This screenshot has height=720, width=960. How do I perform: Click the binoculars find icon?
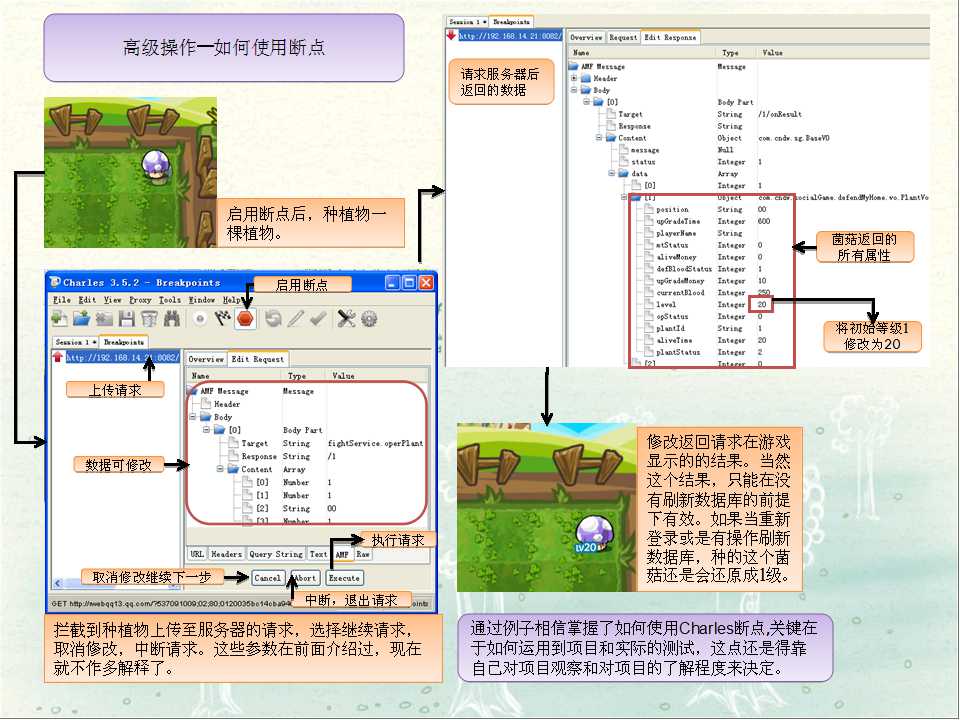click(171, 319)
